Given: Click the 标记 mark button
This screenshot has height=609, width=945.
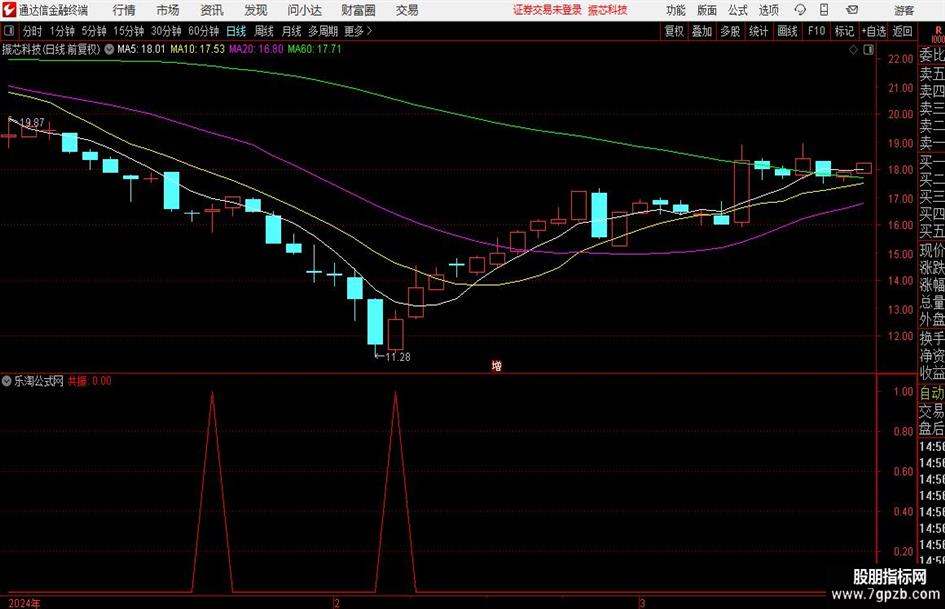Looking at the screenshot, I should (844, 31).
